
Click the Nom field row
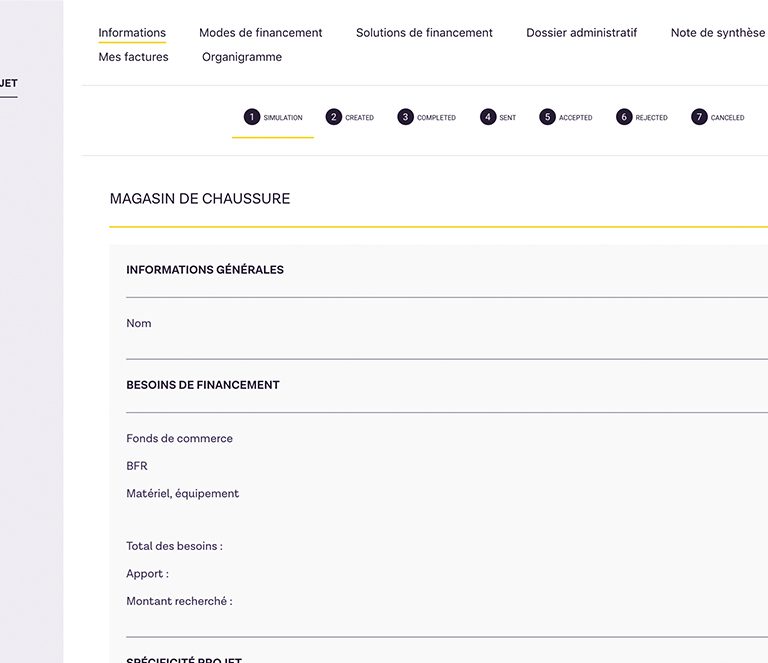click(x=139, y=324)
